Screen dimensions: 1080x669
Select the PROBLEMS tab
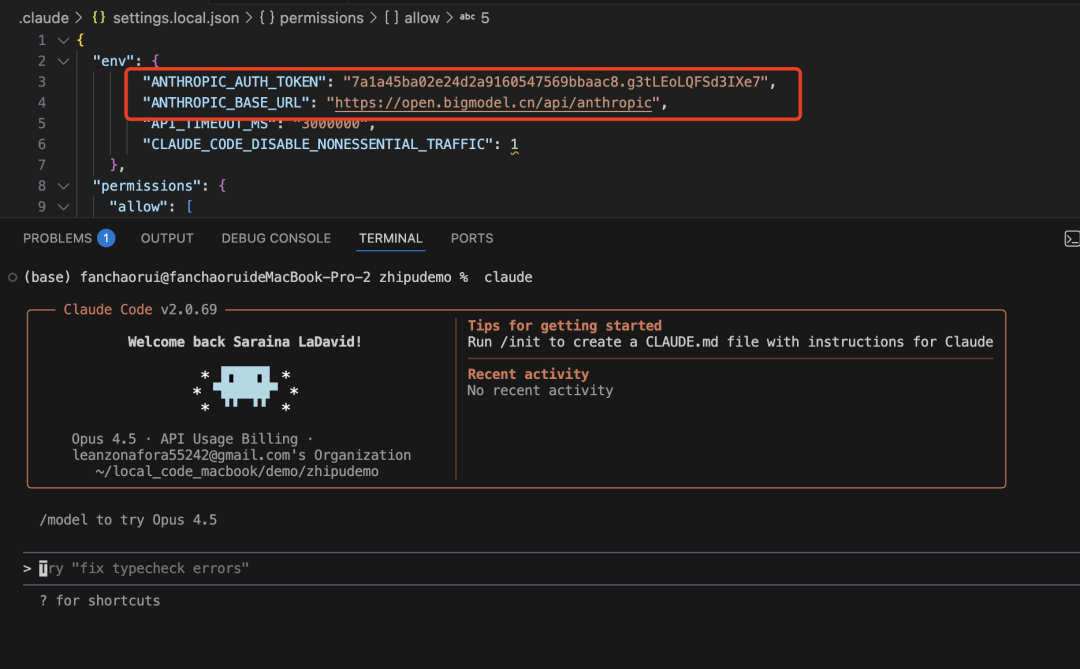click(x=57, y=238)
